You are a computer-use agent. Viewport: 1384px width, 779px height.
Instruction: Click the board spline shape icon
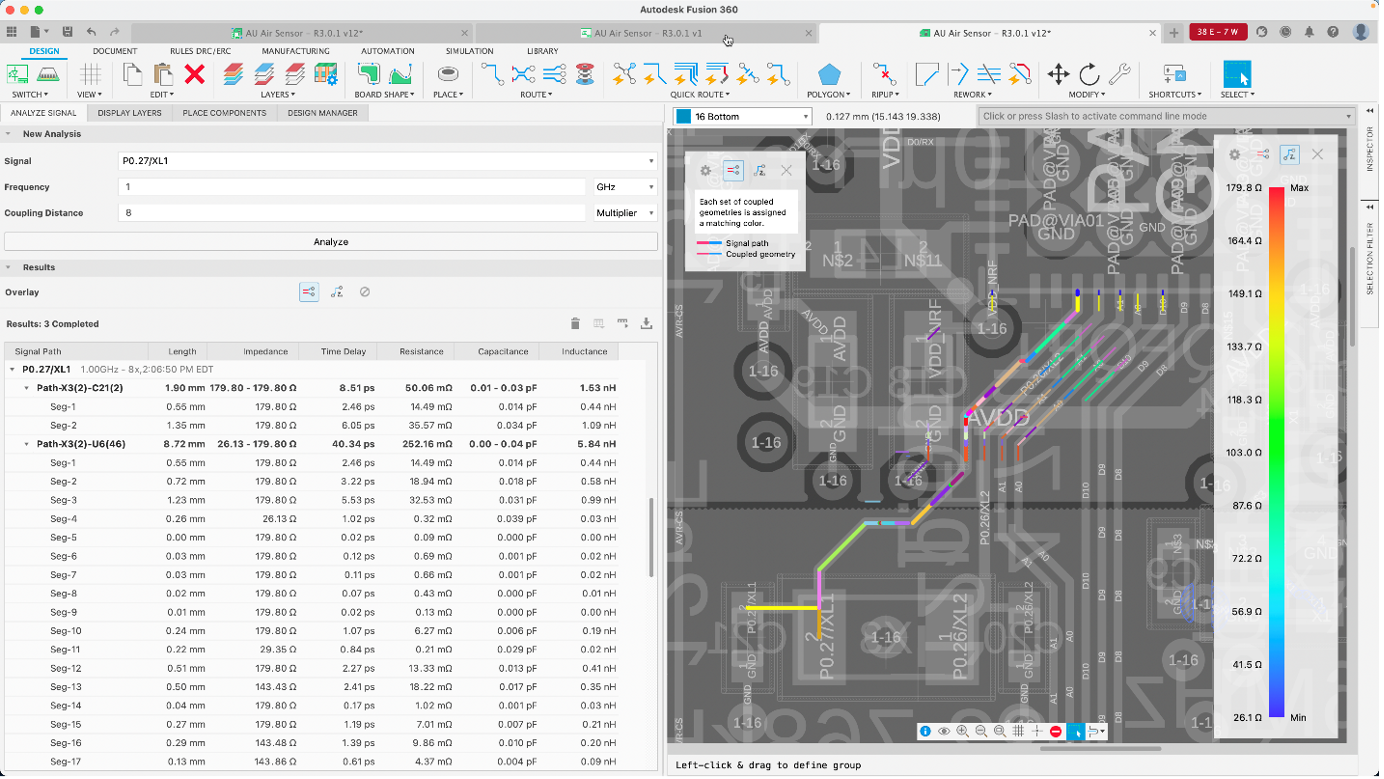[x=400, y=74]
